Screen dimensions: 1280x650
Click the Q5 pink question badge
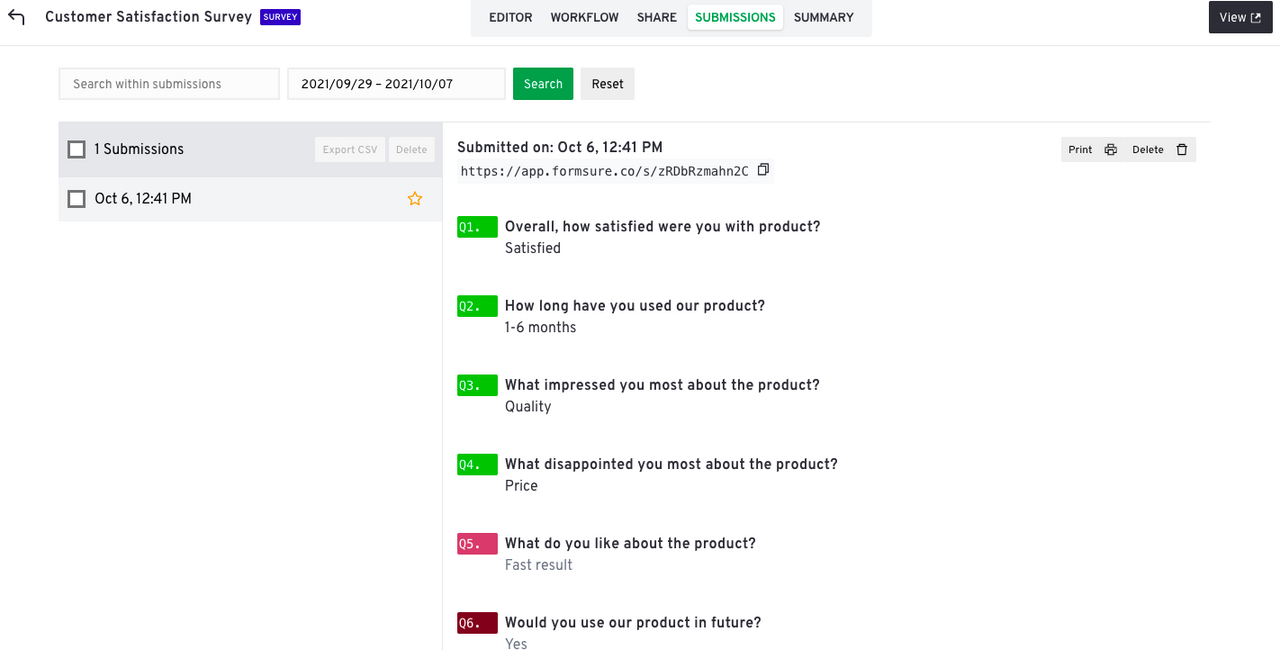(x=477, y=544)
